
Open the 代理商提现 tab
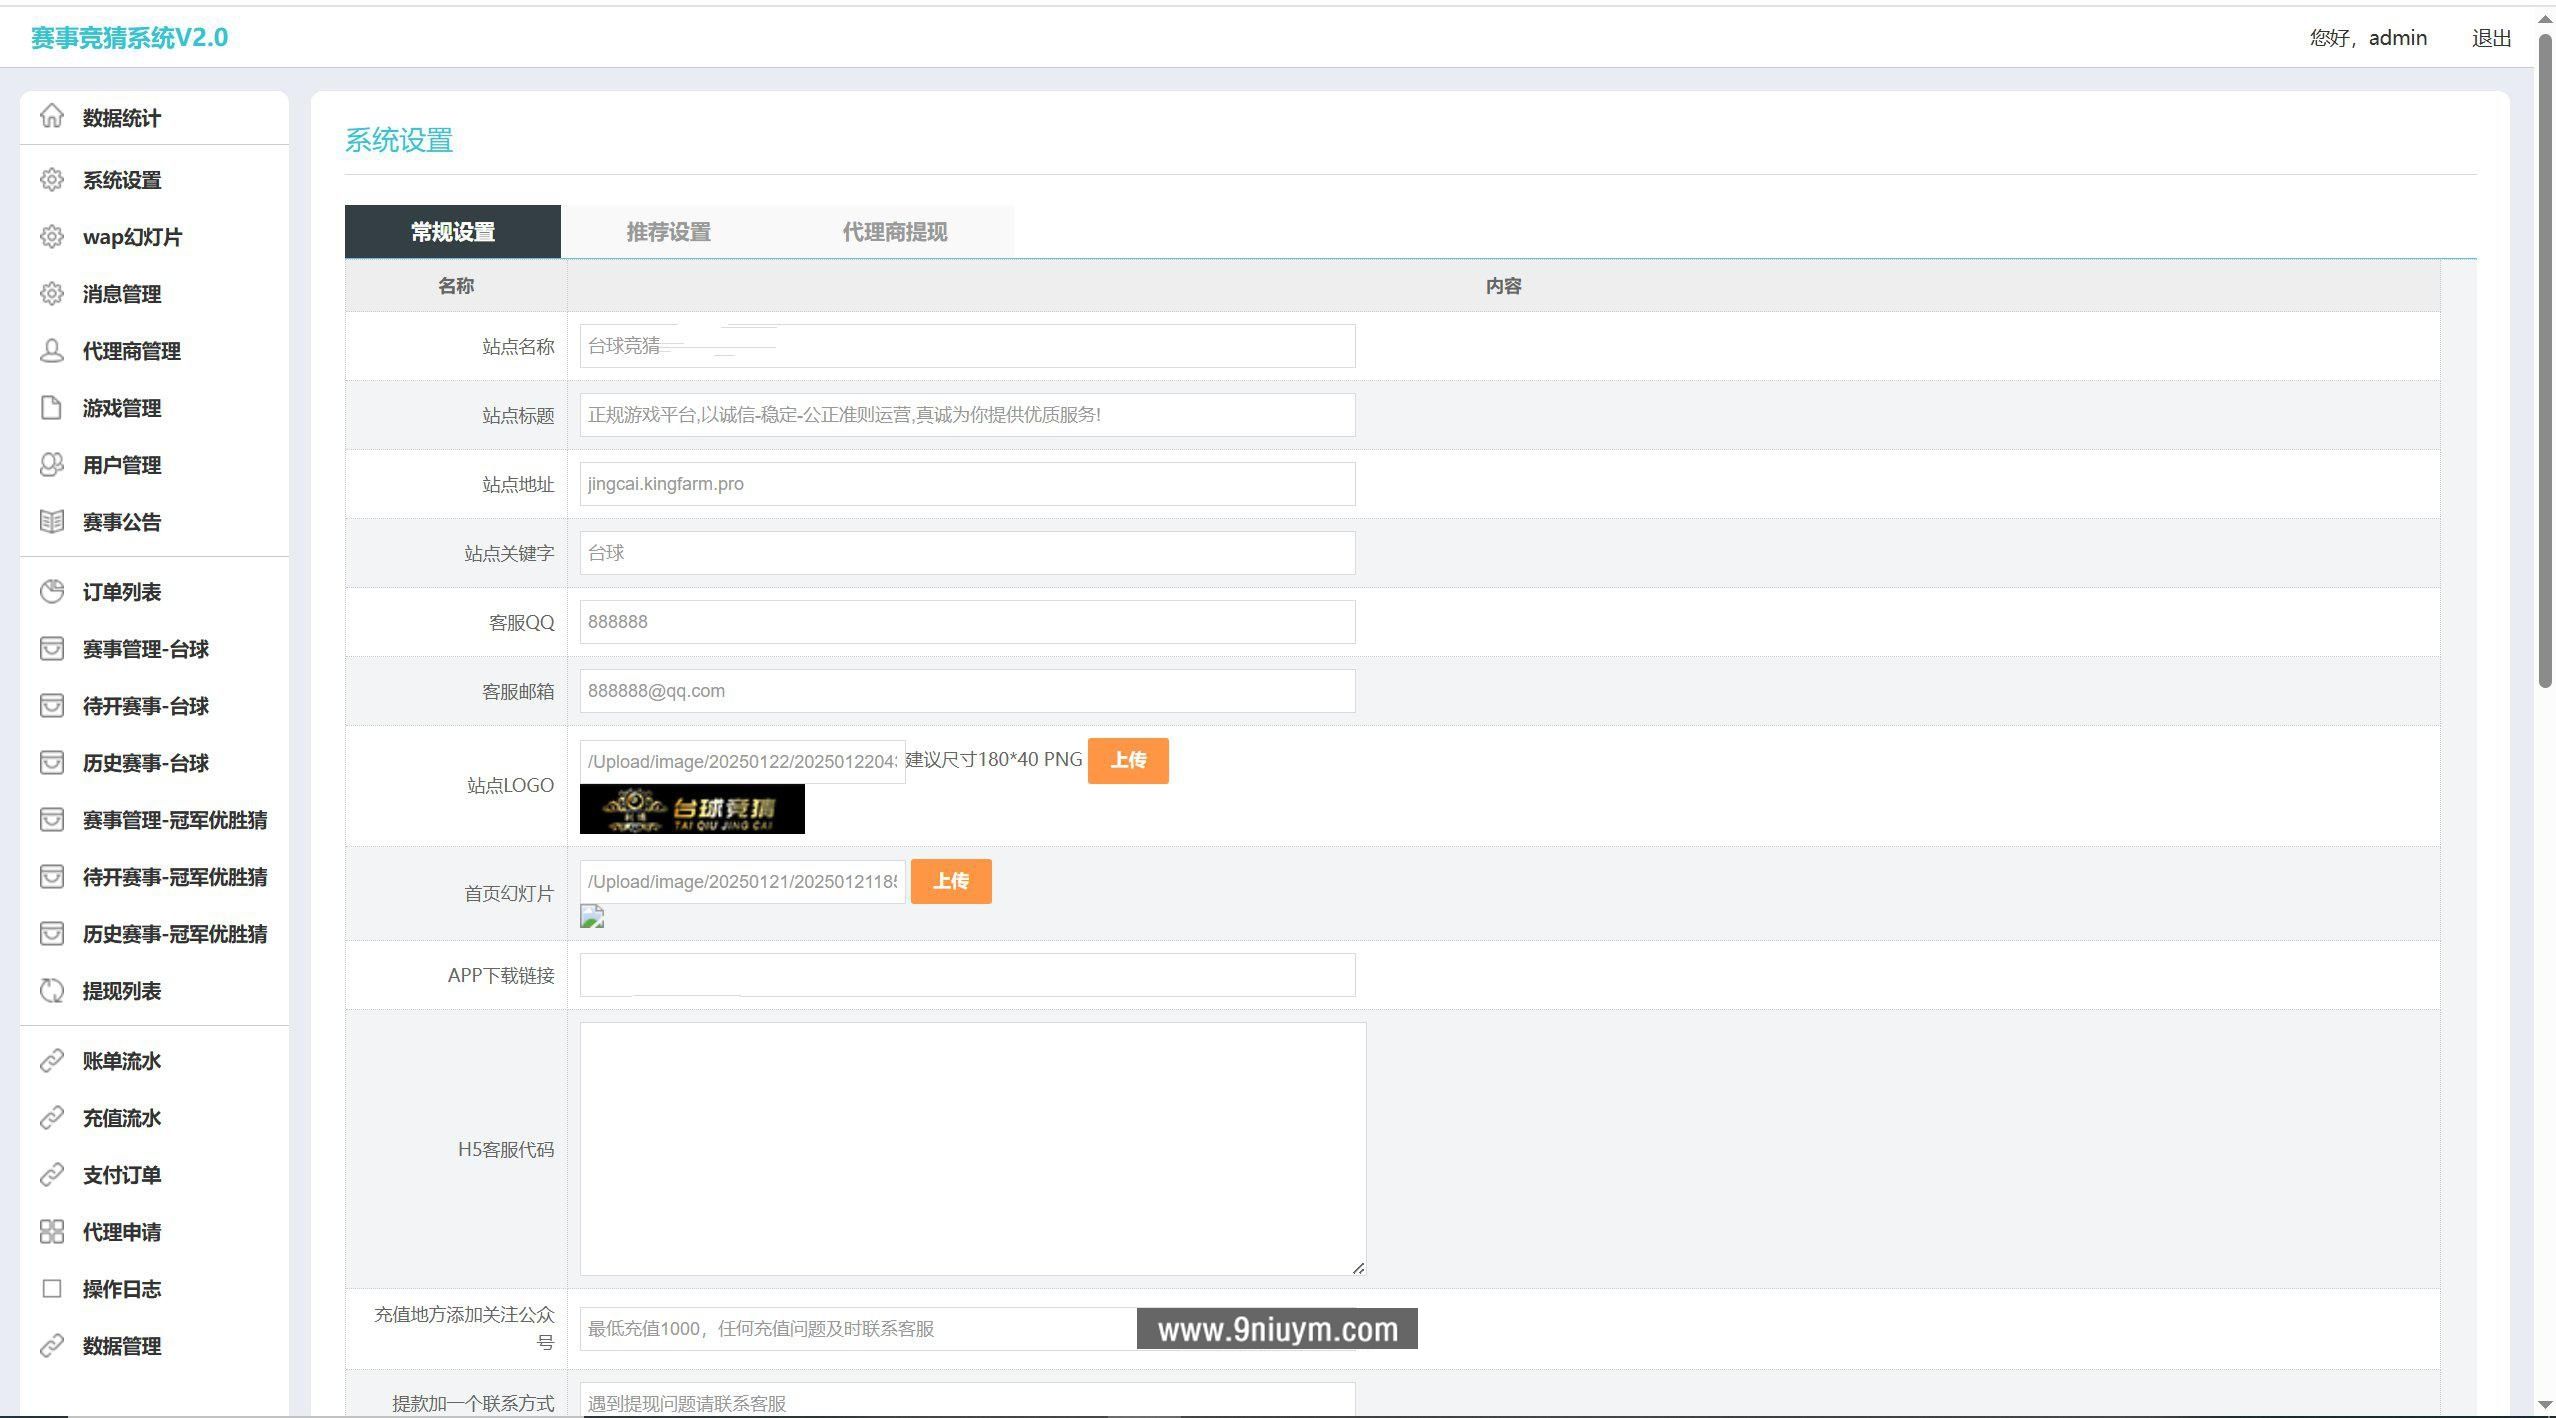click(x=895, y=232)
